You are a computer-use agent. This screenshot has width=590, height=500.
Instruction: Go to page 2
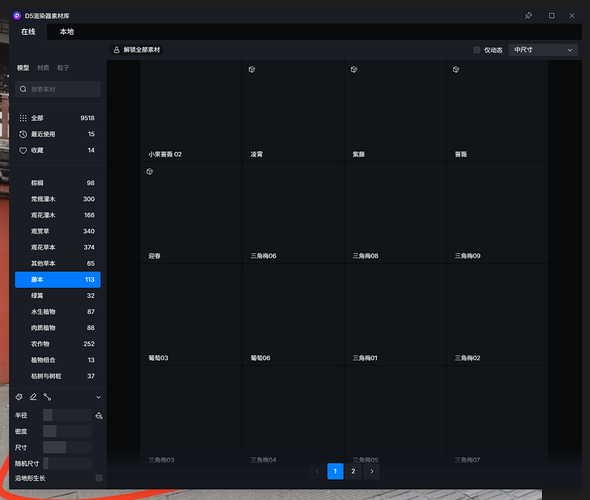coord(353,471)
